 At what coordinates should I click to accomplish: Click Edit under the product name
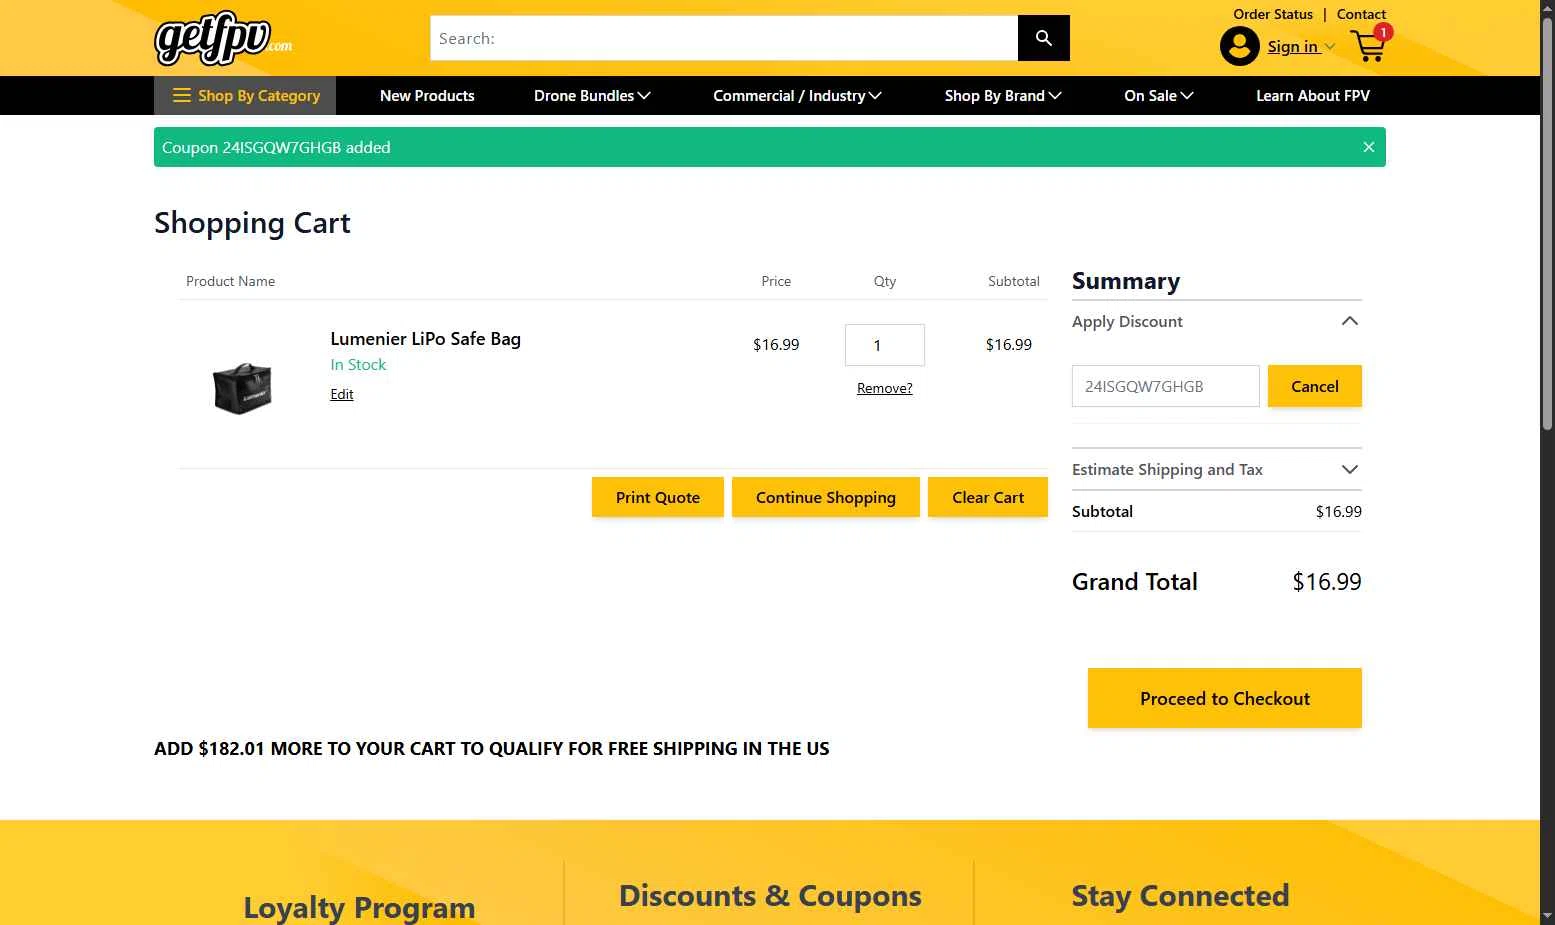342,394
